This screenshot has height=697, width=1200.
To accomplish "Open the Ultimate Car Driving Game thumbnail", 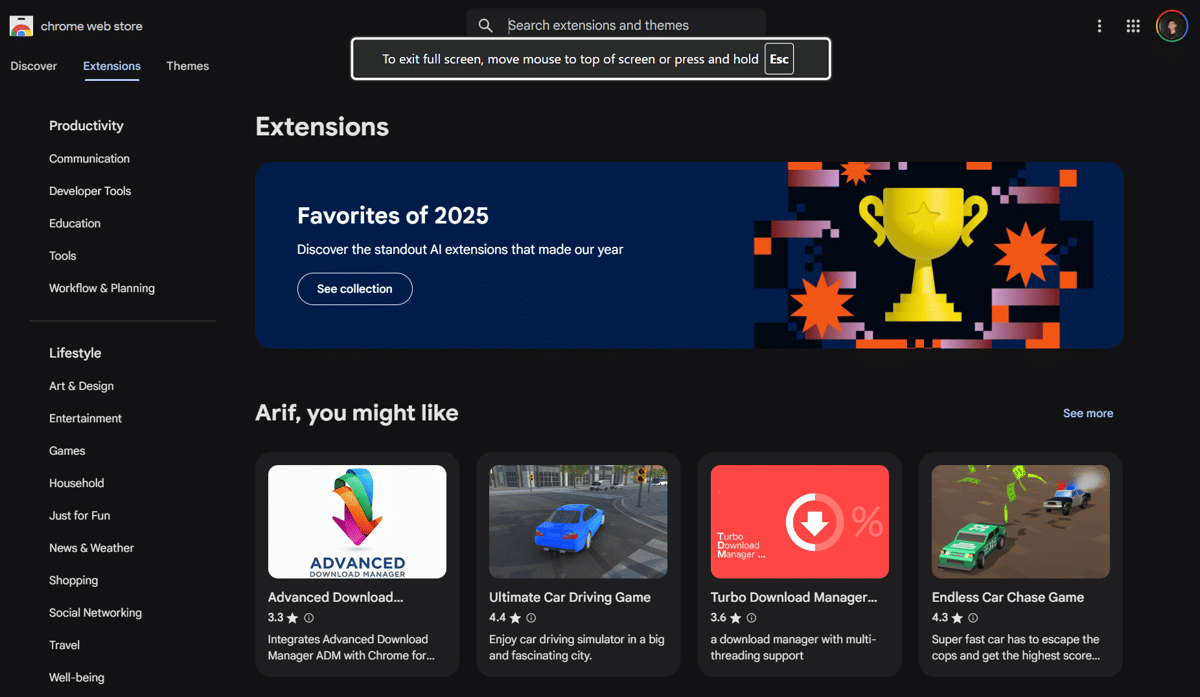I will point(577,521).
